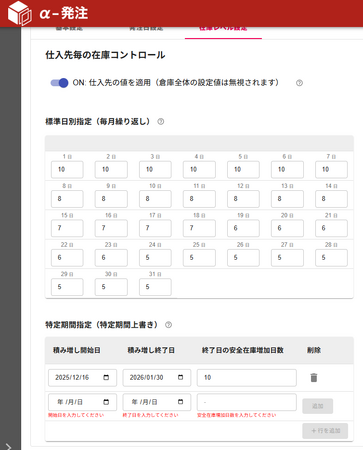Image resolution: width=364 pixels, height=450 pixels.
Task: Click the 削除 column header
Action: pyautogui.click(x=314, y=350)
